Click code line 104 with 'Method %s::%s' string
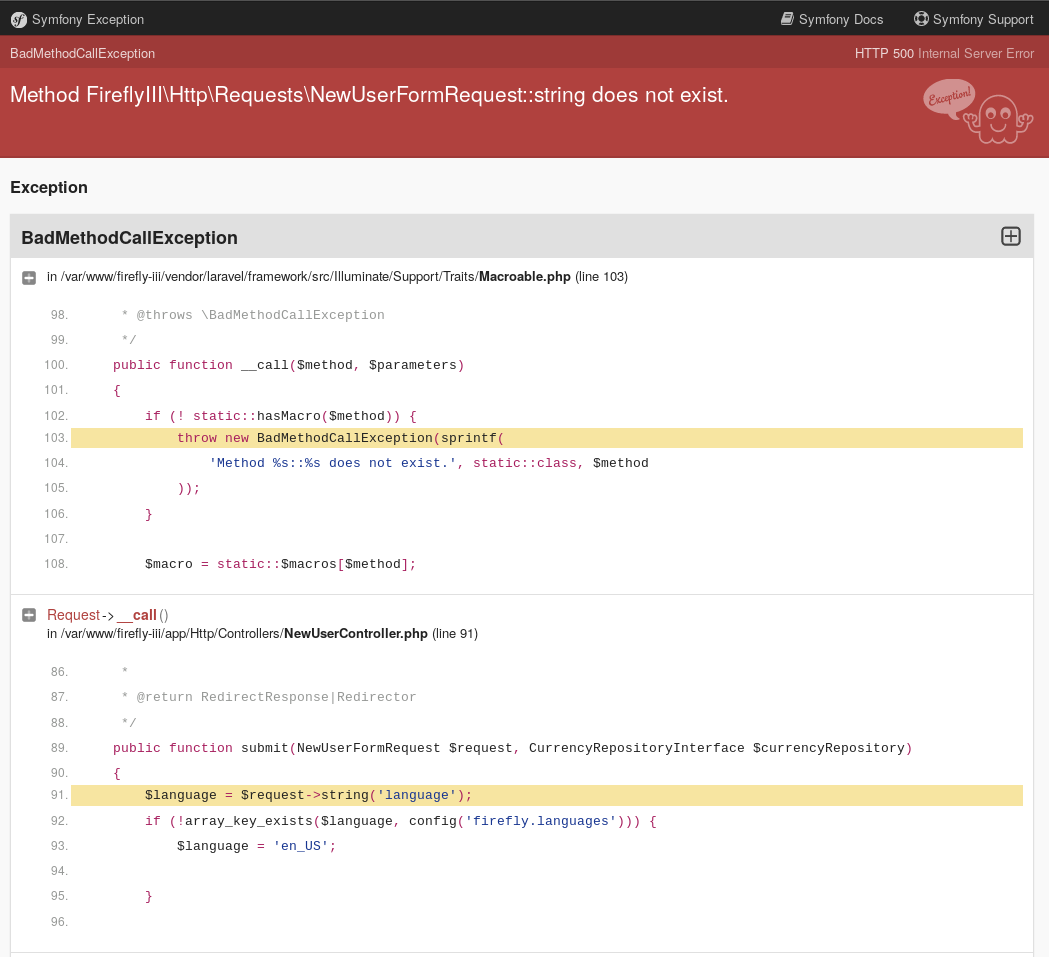The width and height of the screenshot is (1049, 957). pyautogui.click(x=429, y=463)
